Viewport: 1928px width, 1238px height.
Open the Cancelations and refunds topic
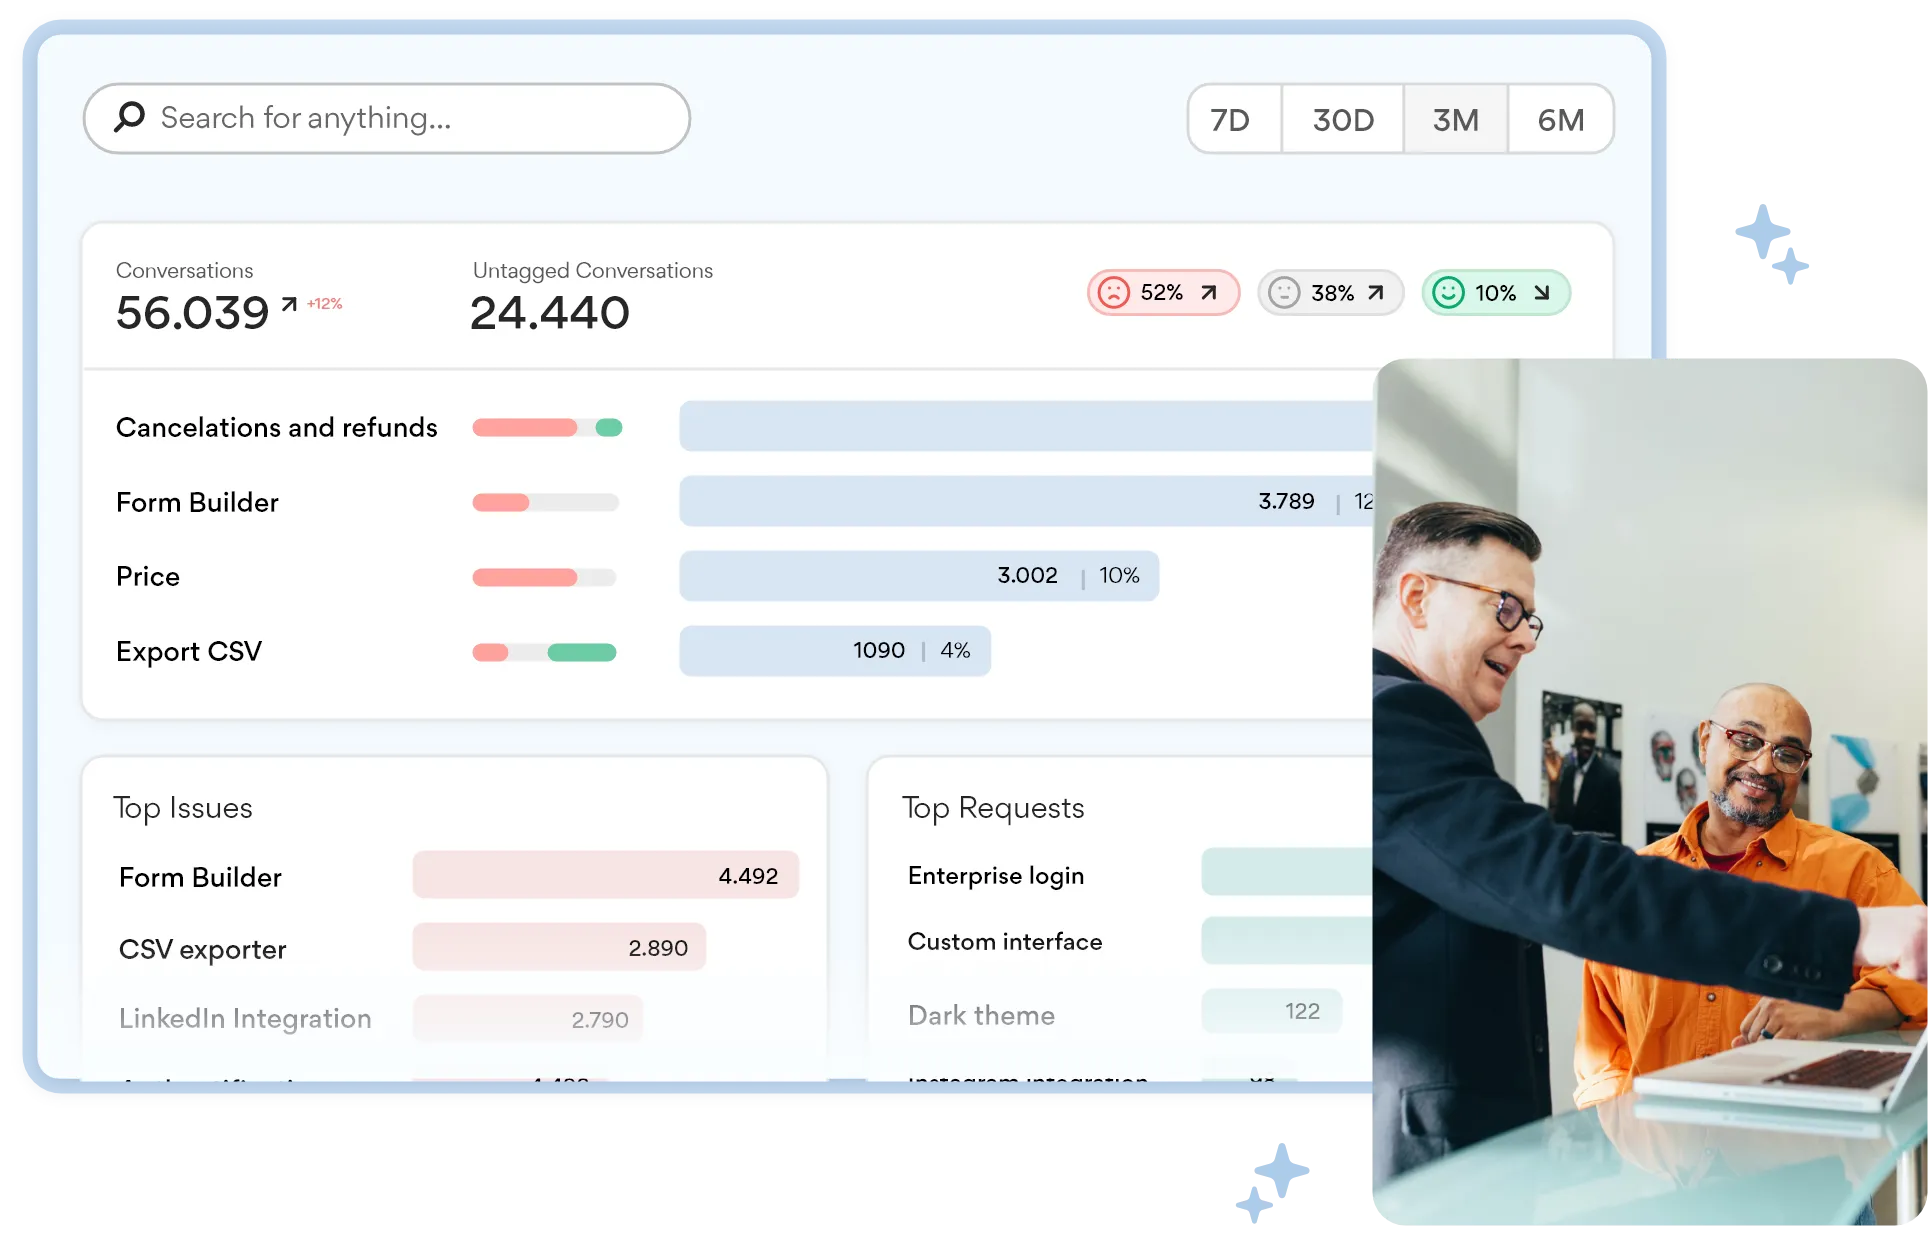pos(276,428)
